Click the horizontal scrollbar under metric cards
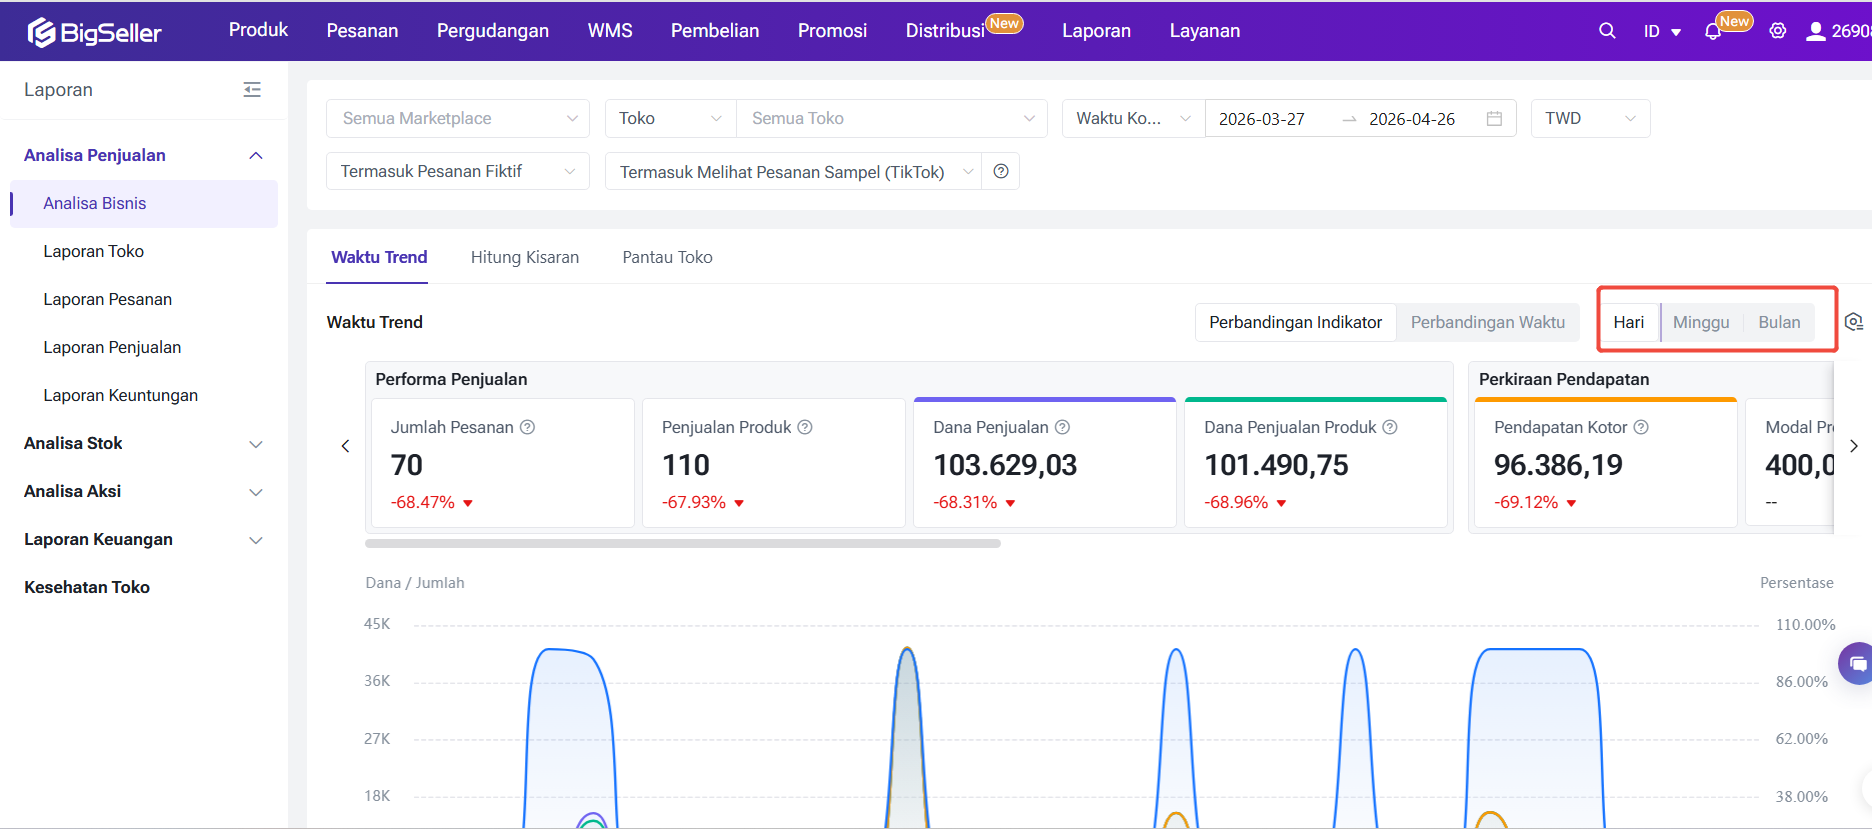The image size is (1872, 829). [682, 544]
